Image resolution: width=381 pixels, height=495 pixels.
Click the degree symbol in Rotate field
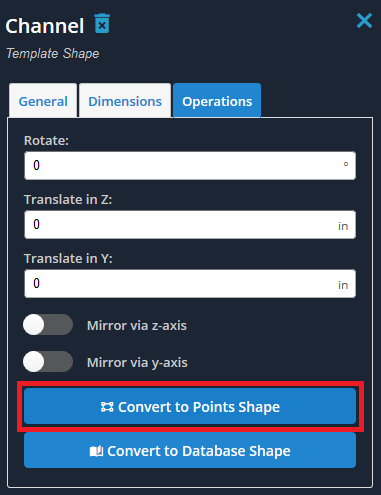pos(346,164)
